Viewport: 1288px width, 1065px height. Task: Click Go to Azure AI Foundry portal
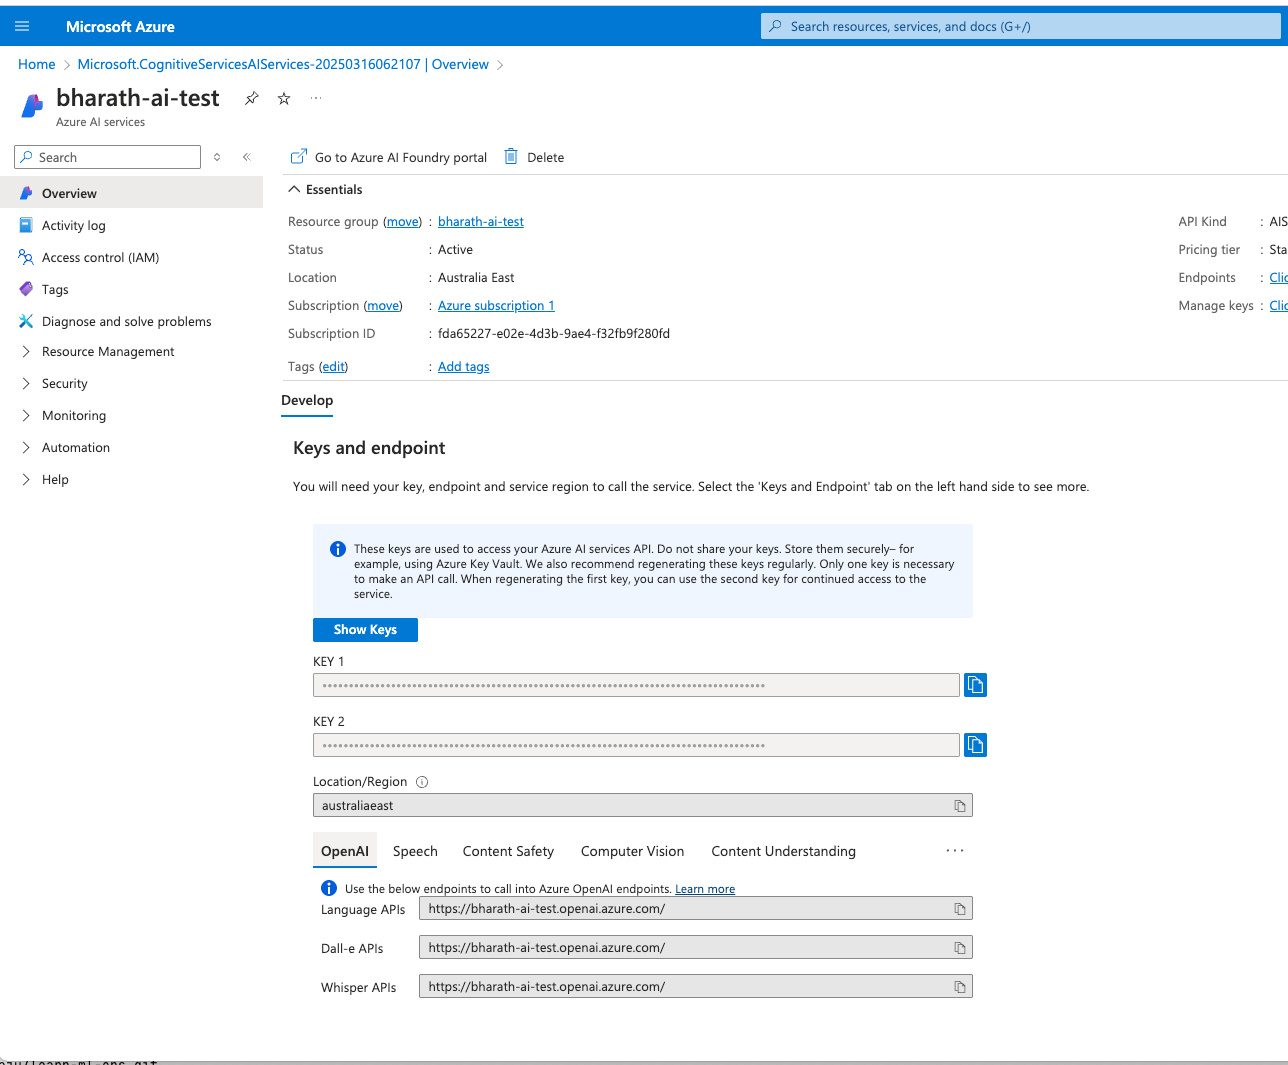coord(389,157)
